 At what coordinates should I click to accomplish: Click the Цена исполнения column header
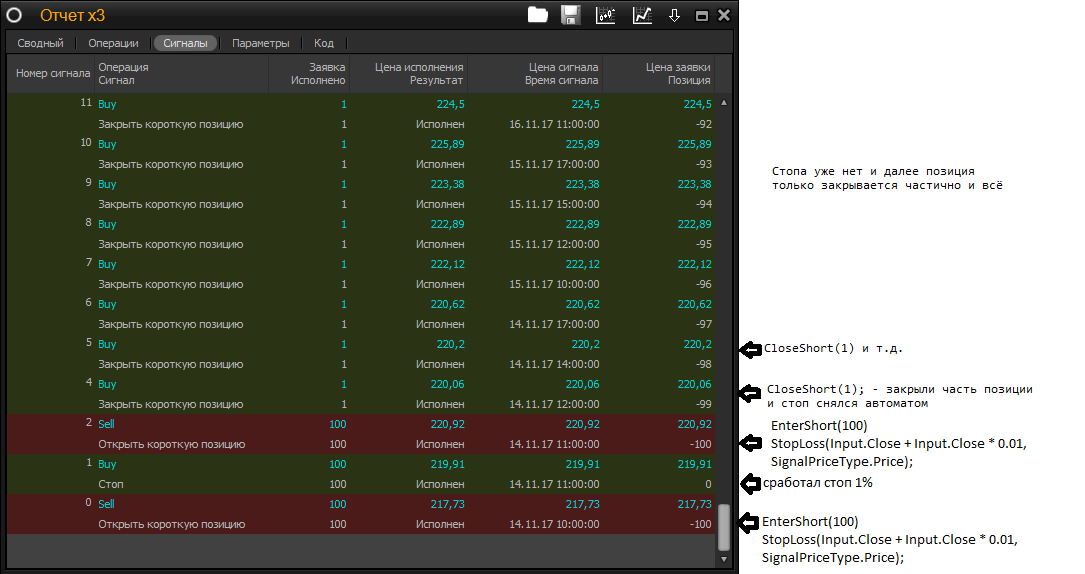coord(418,73)
